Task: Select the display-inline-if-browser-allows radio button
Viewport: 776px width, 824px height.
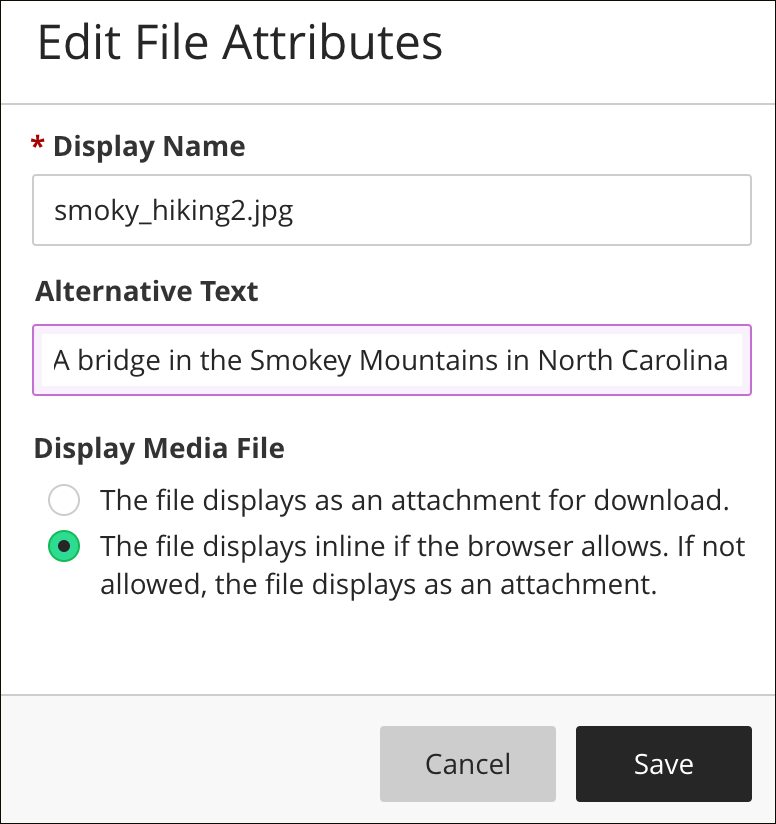Action: pyautogui.click(x=64, y=547)
